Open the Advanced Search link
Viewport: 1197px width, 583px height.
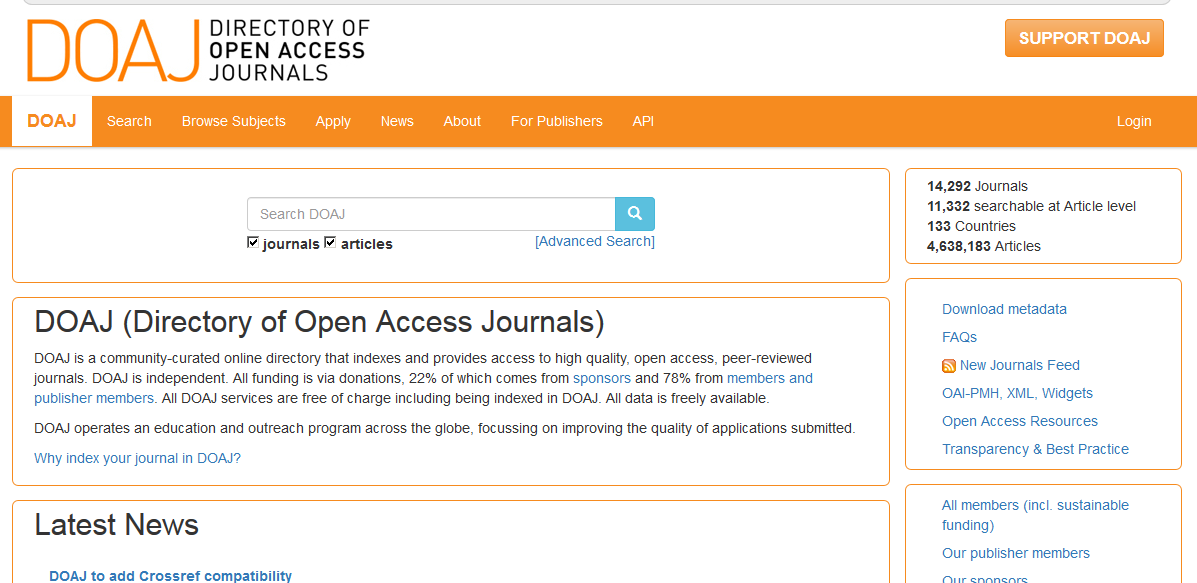pos(595,241)
